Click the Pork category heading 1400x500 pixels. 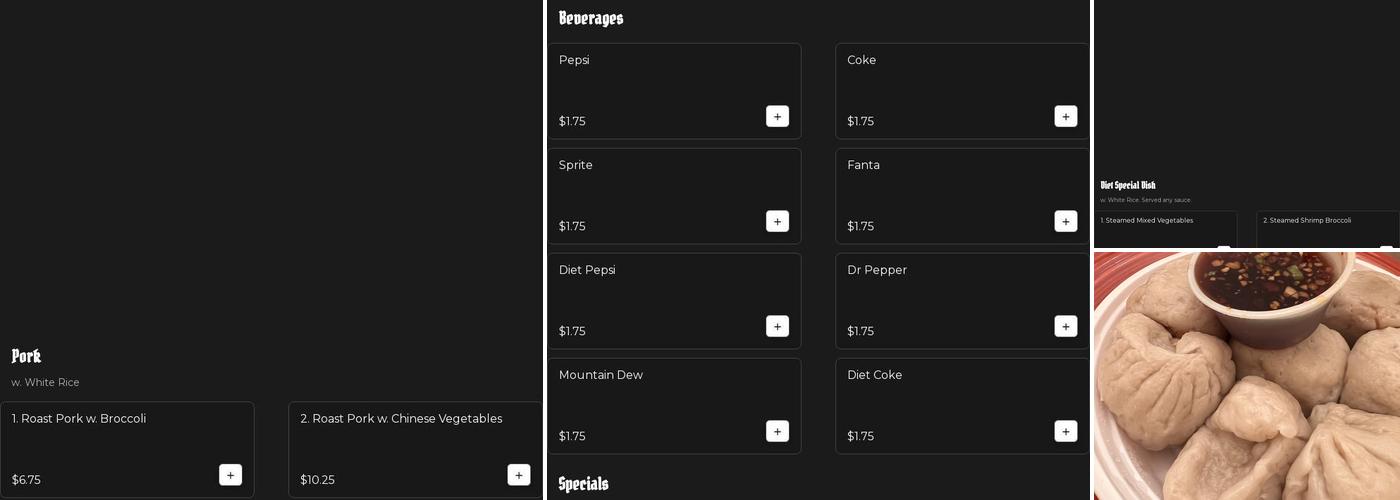pos(26,356)
